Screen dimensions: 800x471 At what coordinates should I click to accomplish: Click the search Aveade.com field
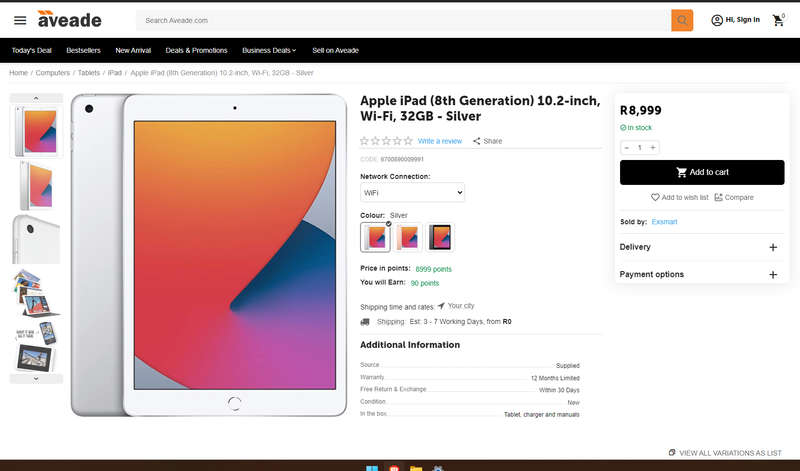[x=403, y=20]
